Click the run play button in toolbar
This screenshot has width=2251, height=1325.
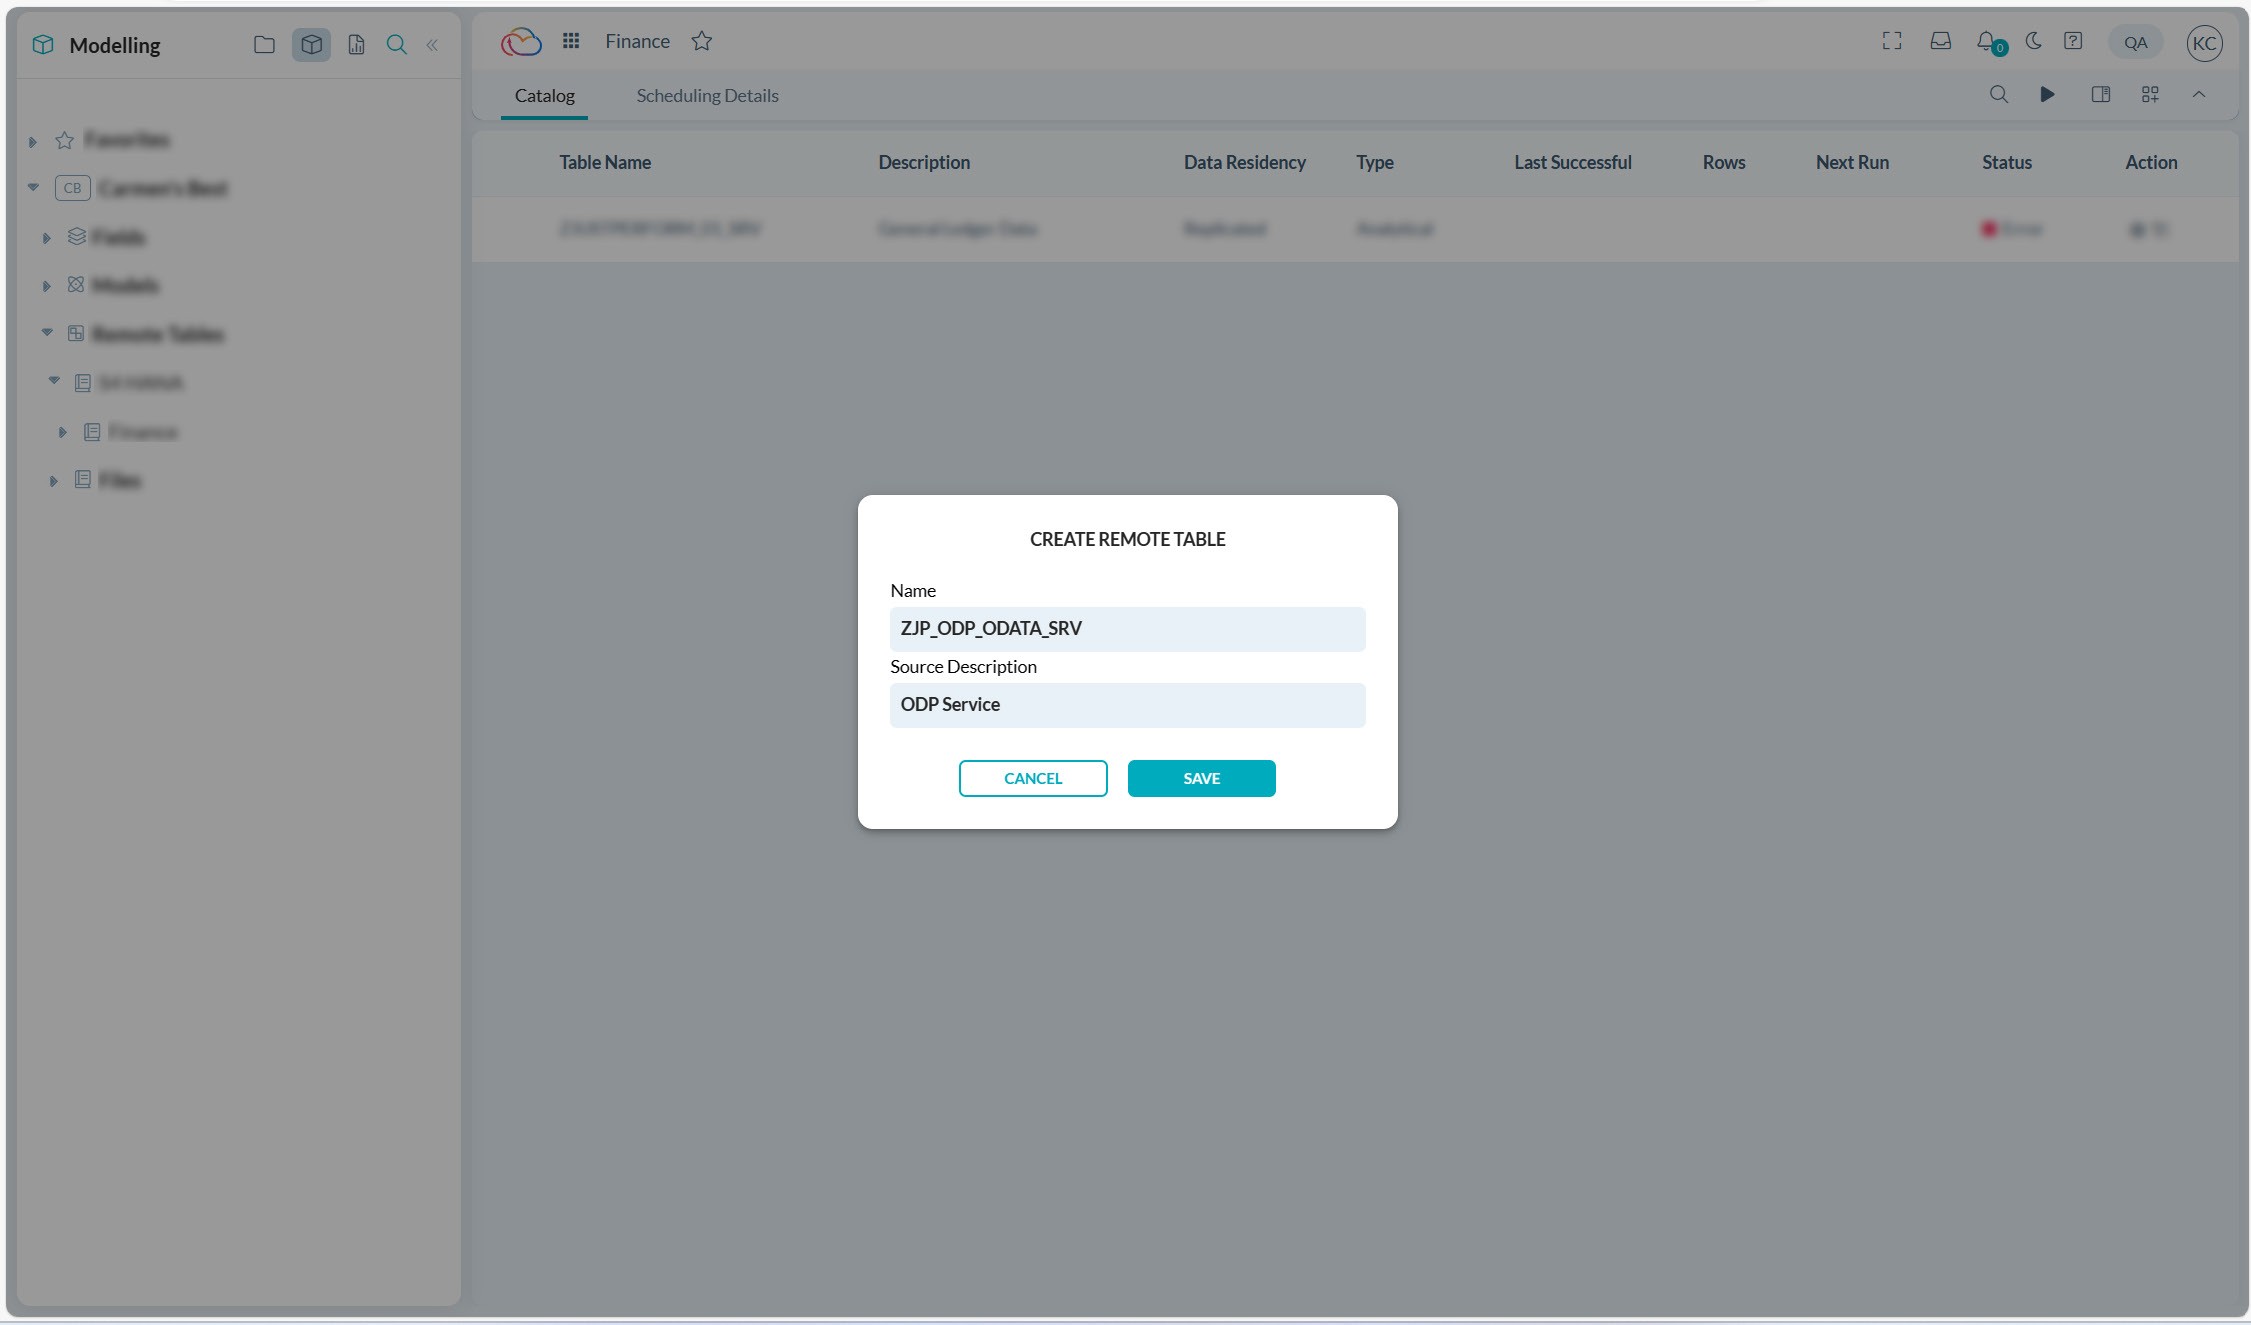tap(2047, 94)
